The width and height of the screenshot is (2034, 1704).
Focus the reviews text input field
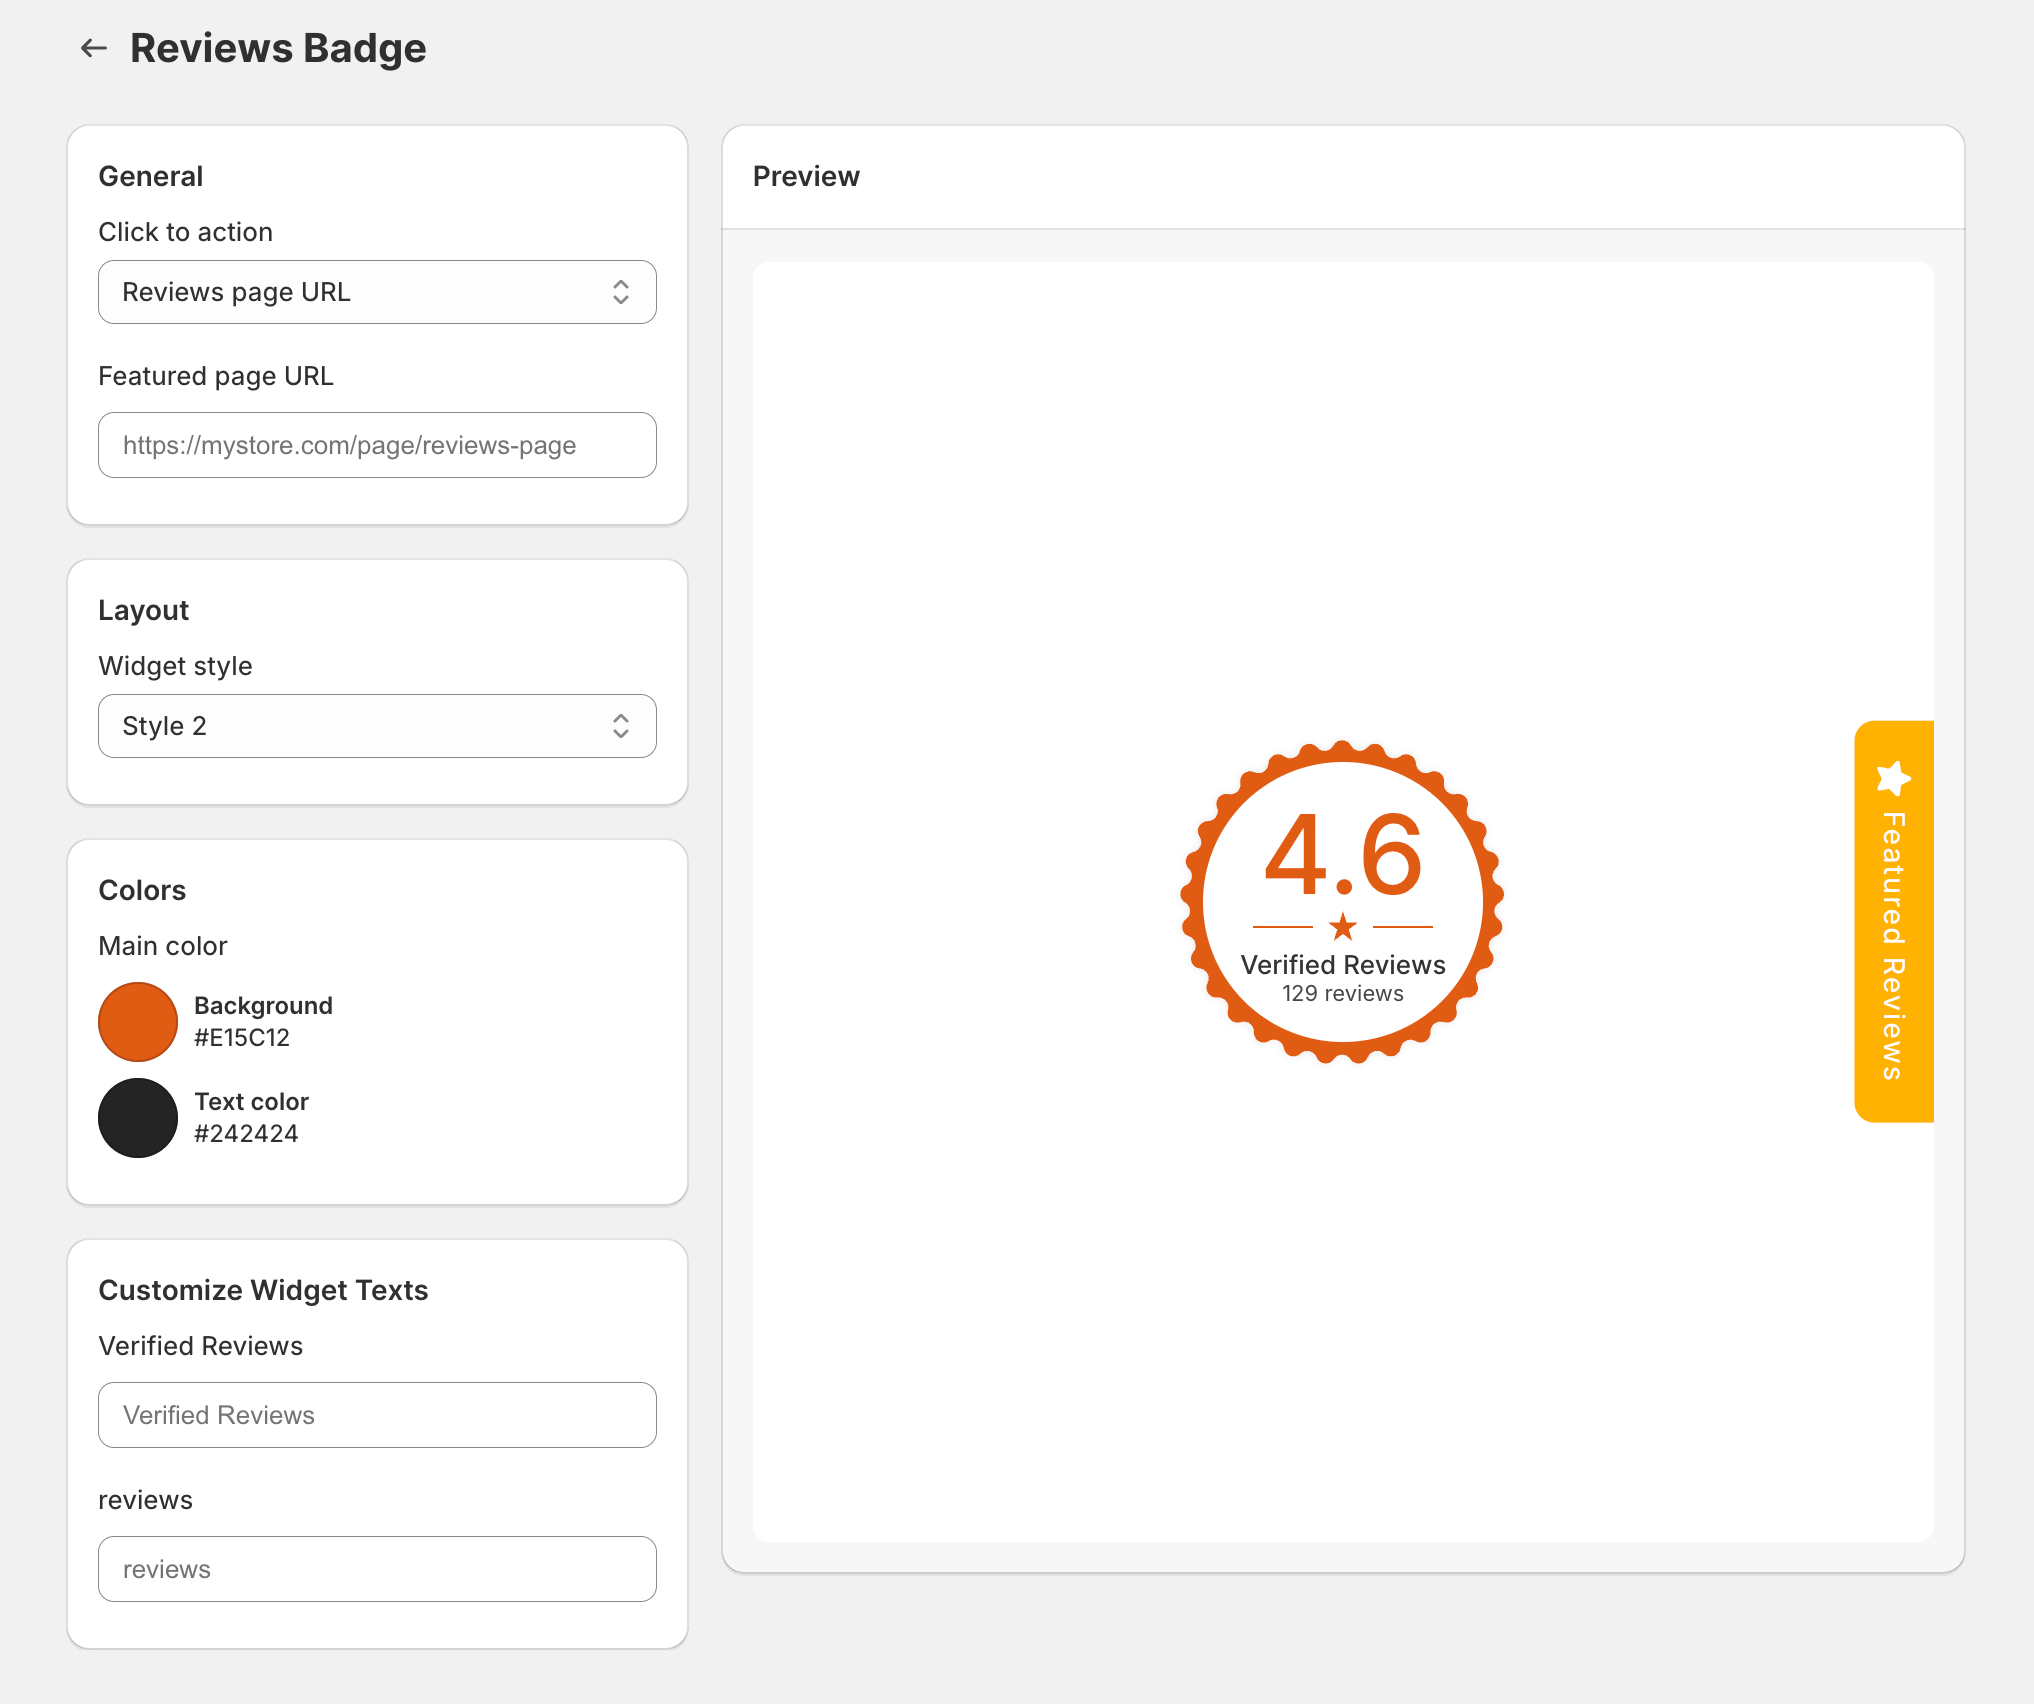[x=377, y=1569]
